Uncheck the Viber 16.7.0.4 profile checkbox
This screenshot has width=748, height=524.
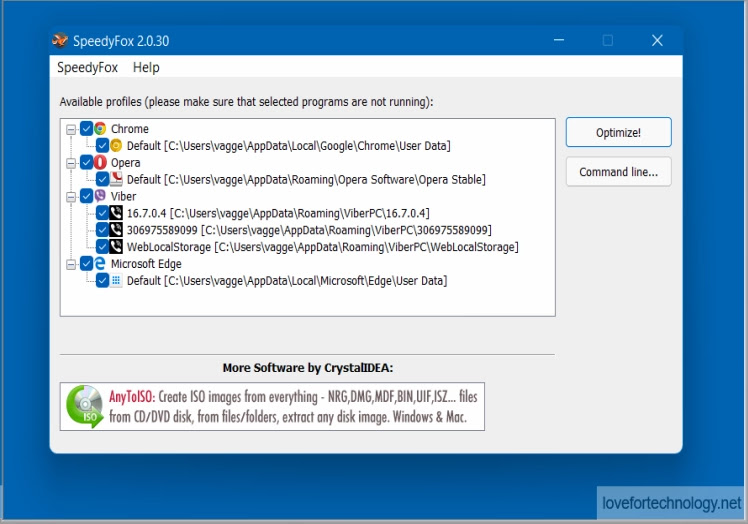102,213
